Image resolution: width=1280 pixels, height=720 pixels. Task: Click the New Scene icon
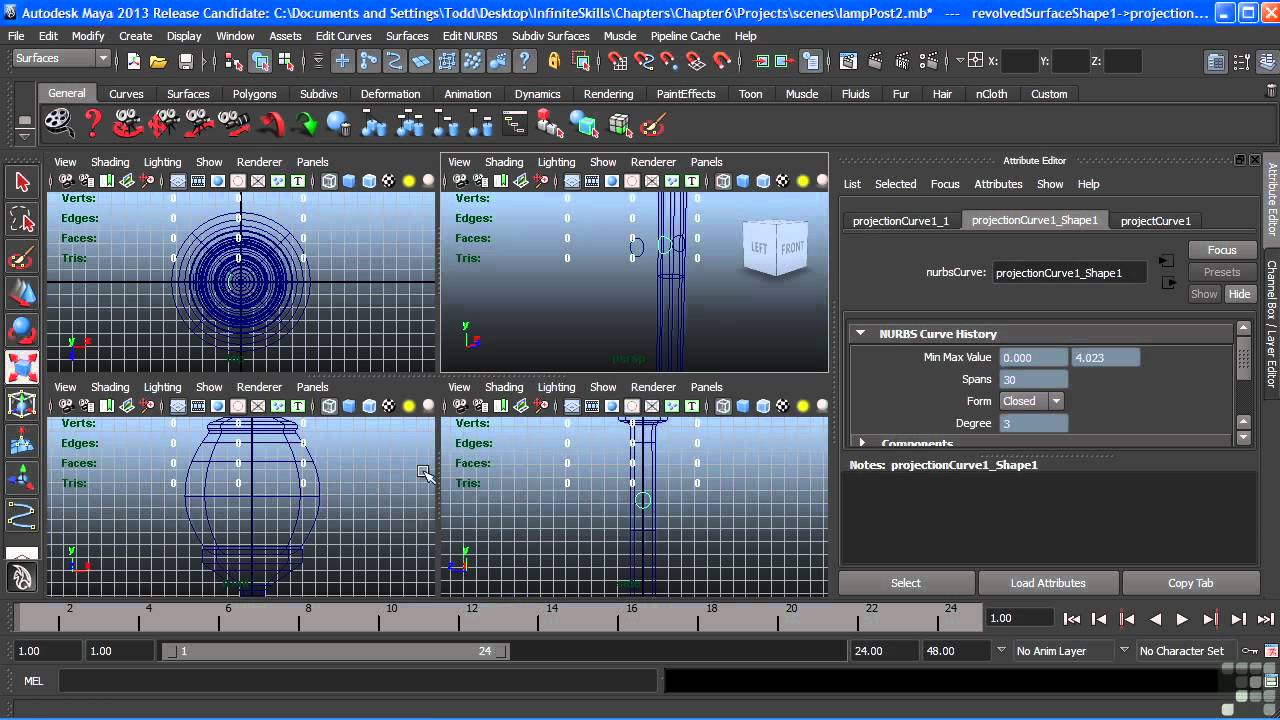point(134,62)
